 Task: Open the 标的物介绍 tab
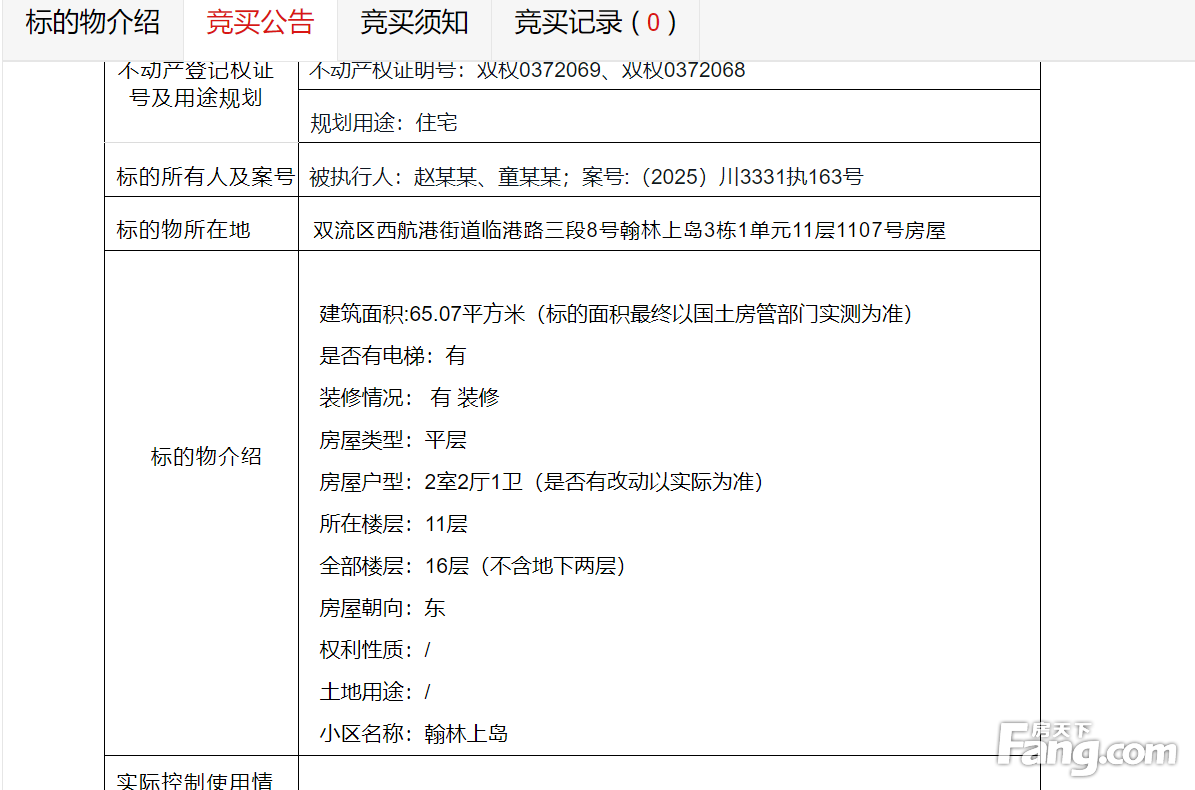(x=92, y=23)
